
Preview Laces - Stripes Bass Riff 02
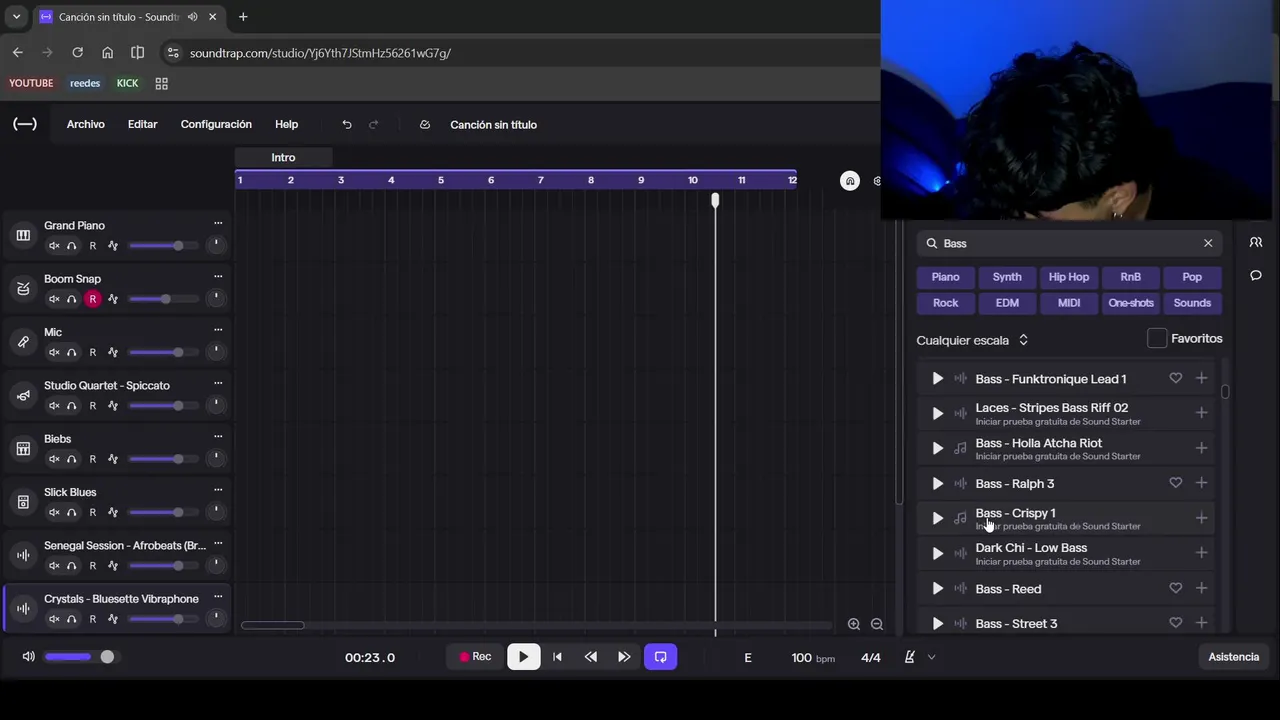937,413
